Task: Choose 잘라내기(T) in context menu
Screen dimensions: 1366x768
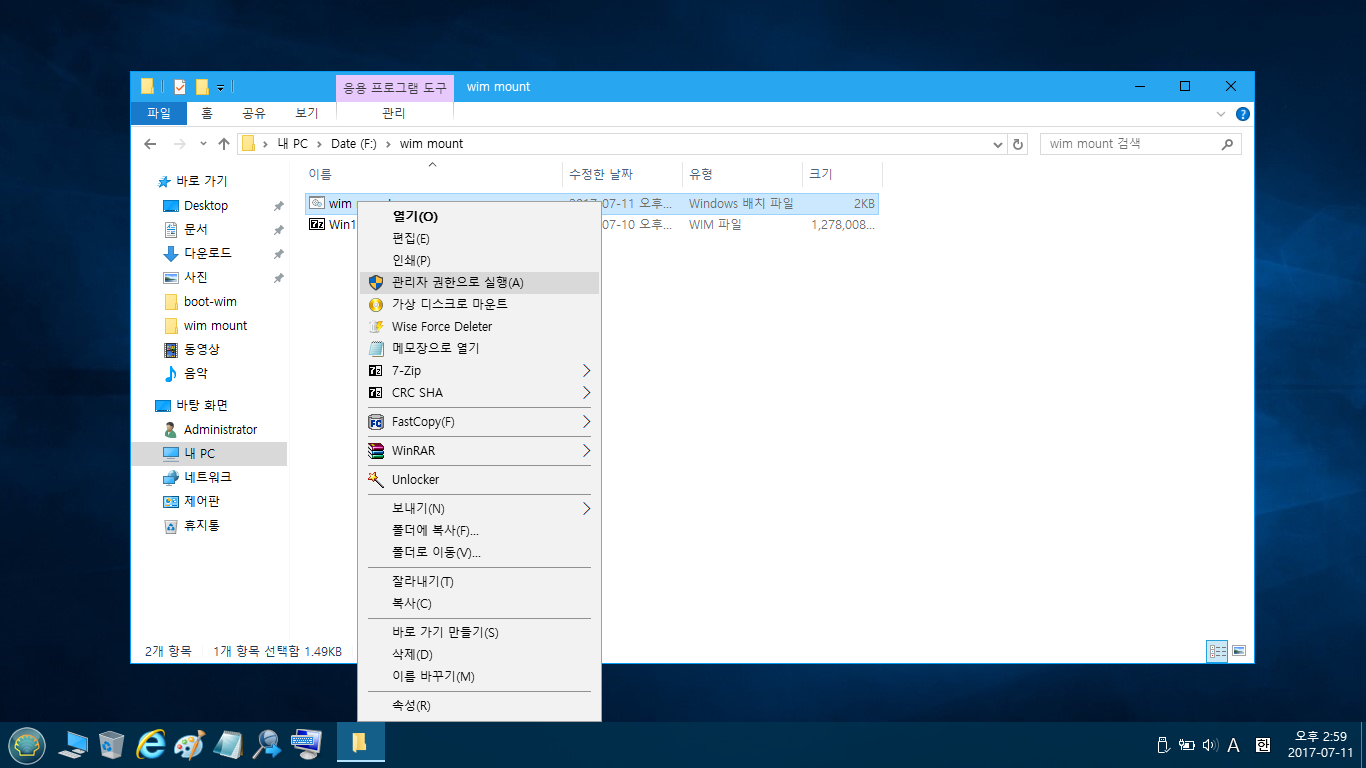Action: [x=479, y=581]
